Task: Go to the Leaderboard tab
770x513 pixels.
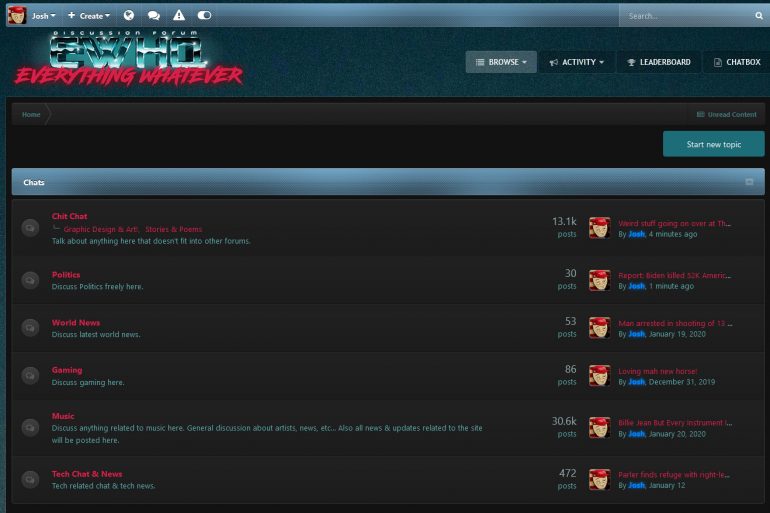Action: [x=658, y=62]
